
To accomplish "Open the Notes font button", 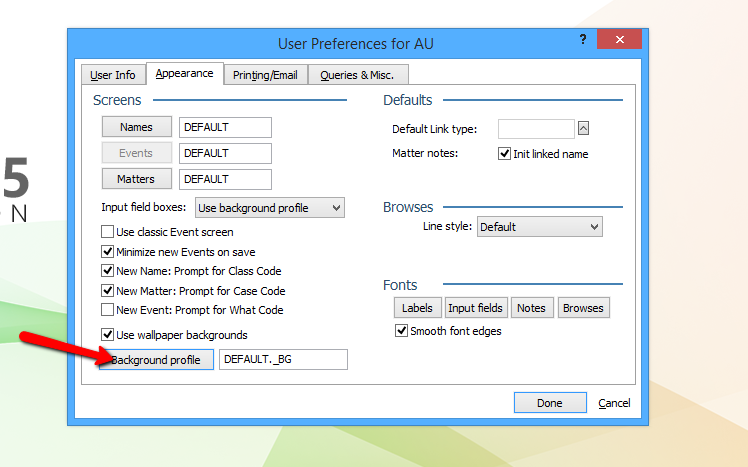I will [x=531, y=308].
